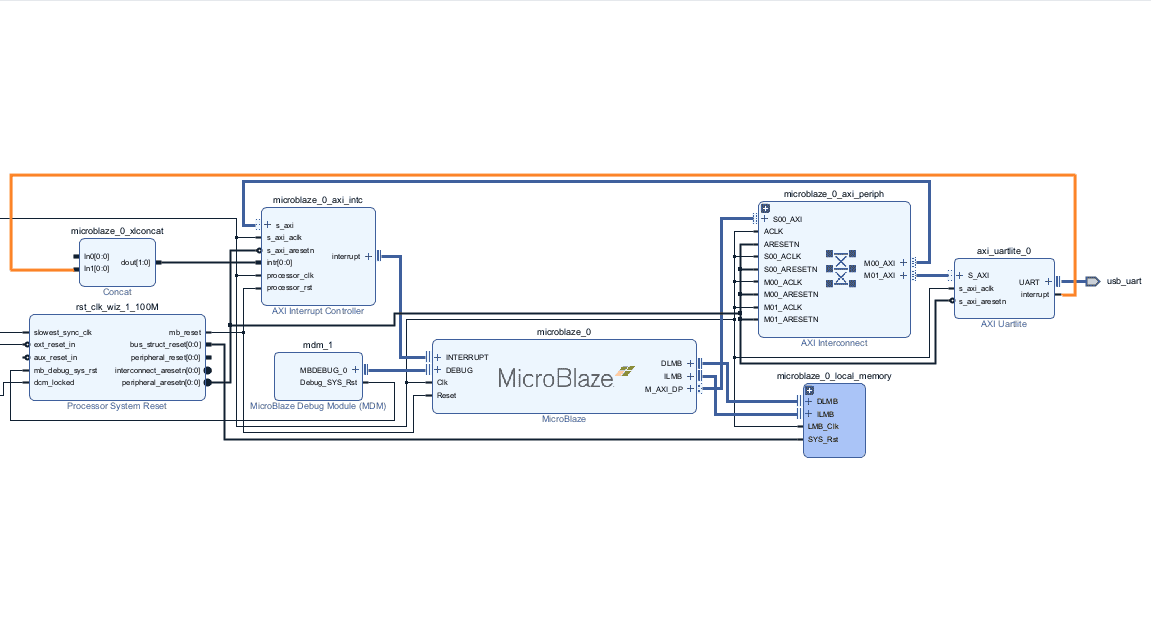Expand the S00_AXI interface pin
This screenshot has width=1151, height=635.
point(765,219)
